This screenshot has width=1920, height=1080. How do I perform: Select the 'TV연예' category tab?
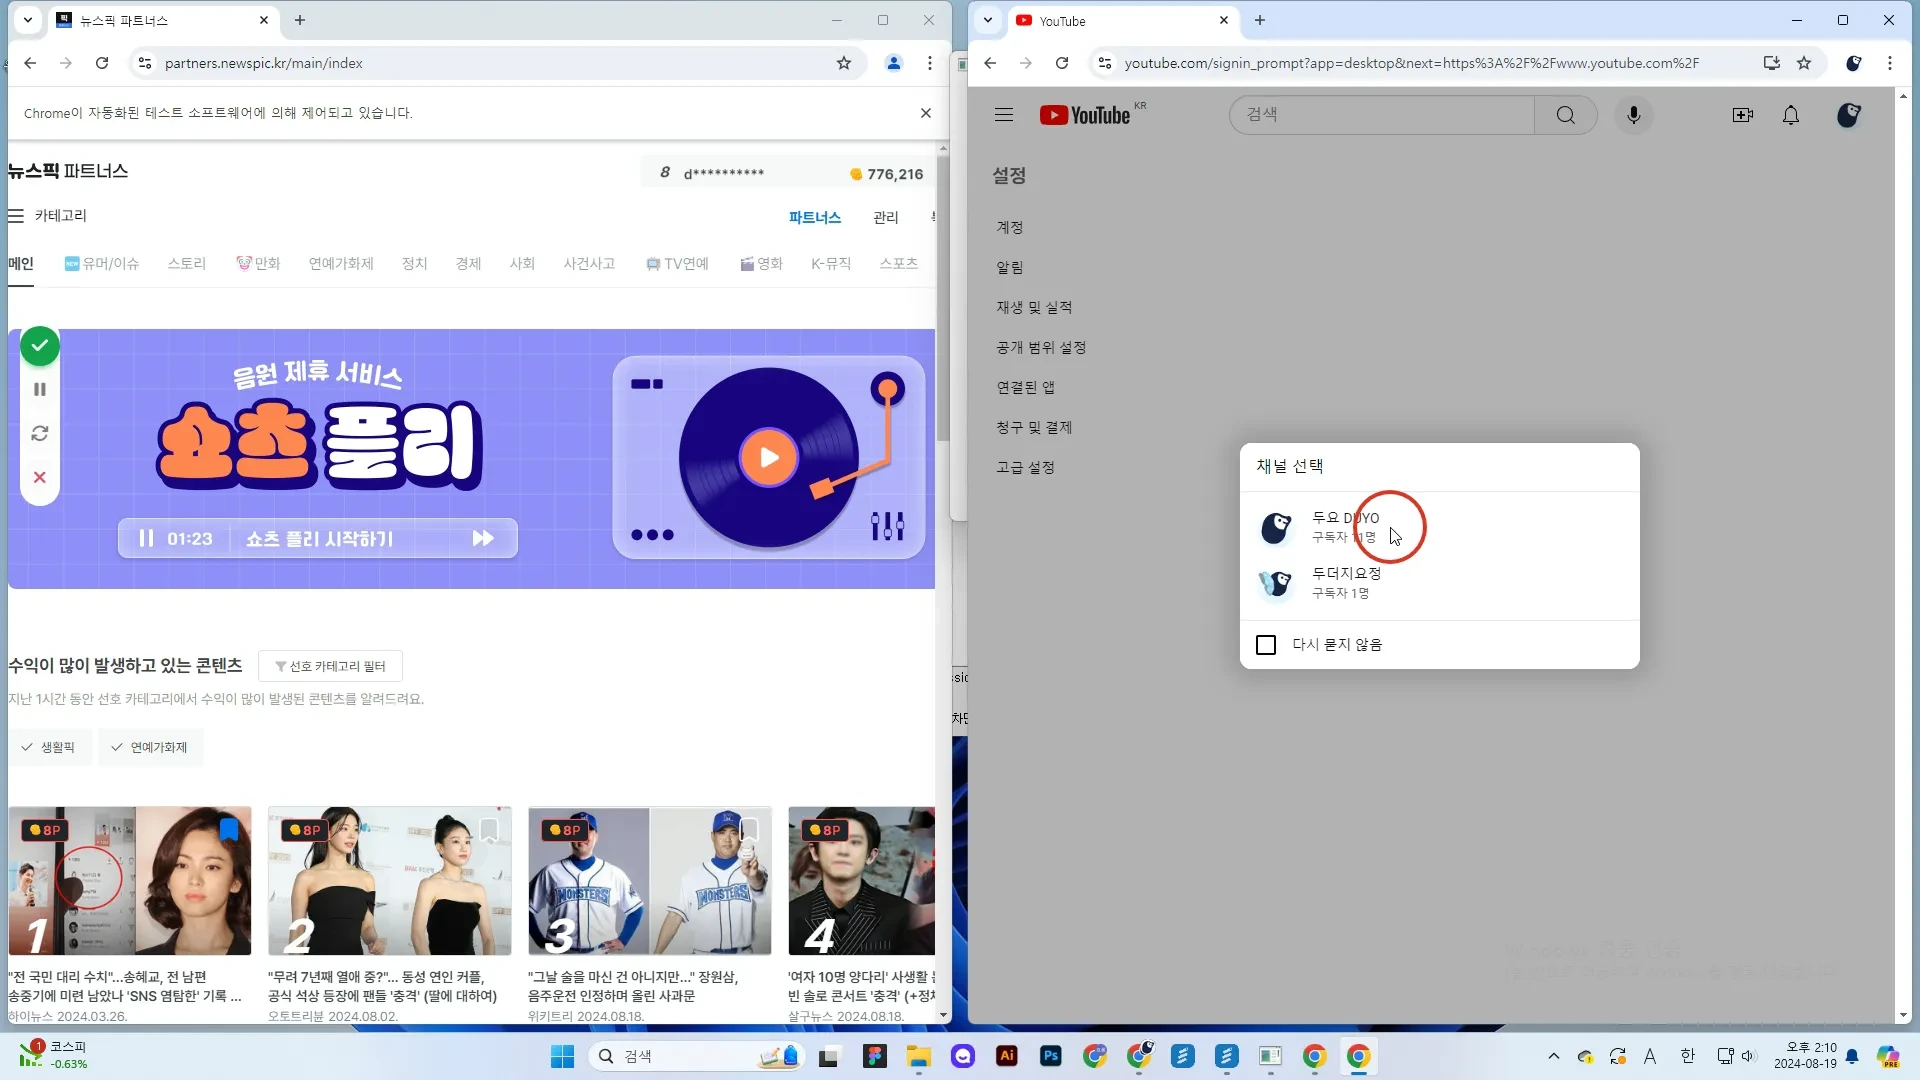(677, 263)
